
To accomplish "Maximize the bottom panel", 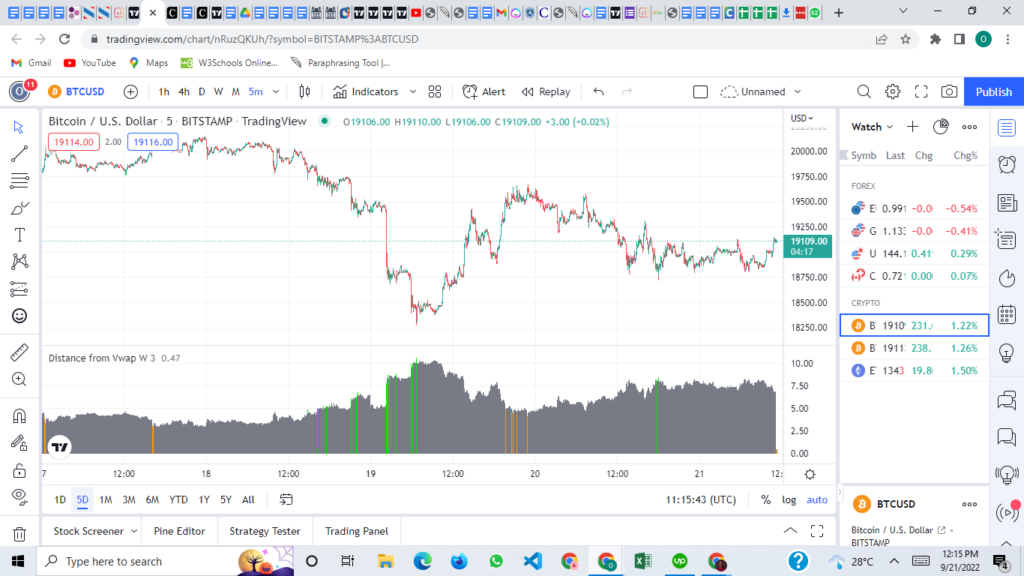I will pos(817,531).
